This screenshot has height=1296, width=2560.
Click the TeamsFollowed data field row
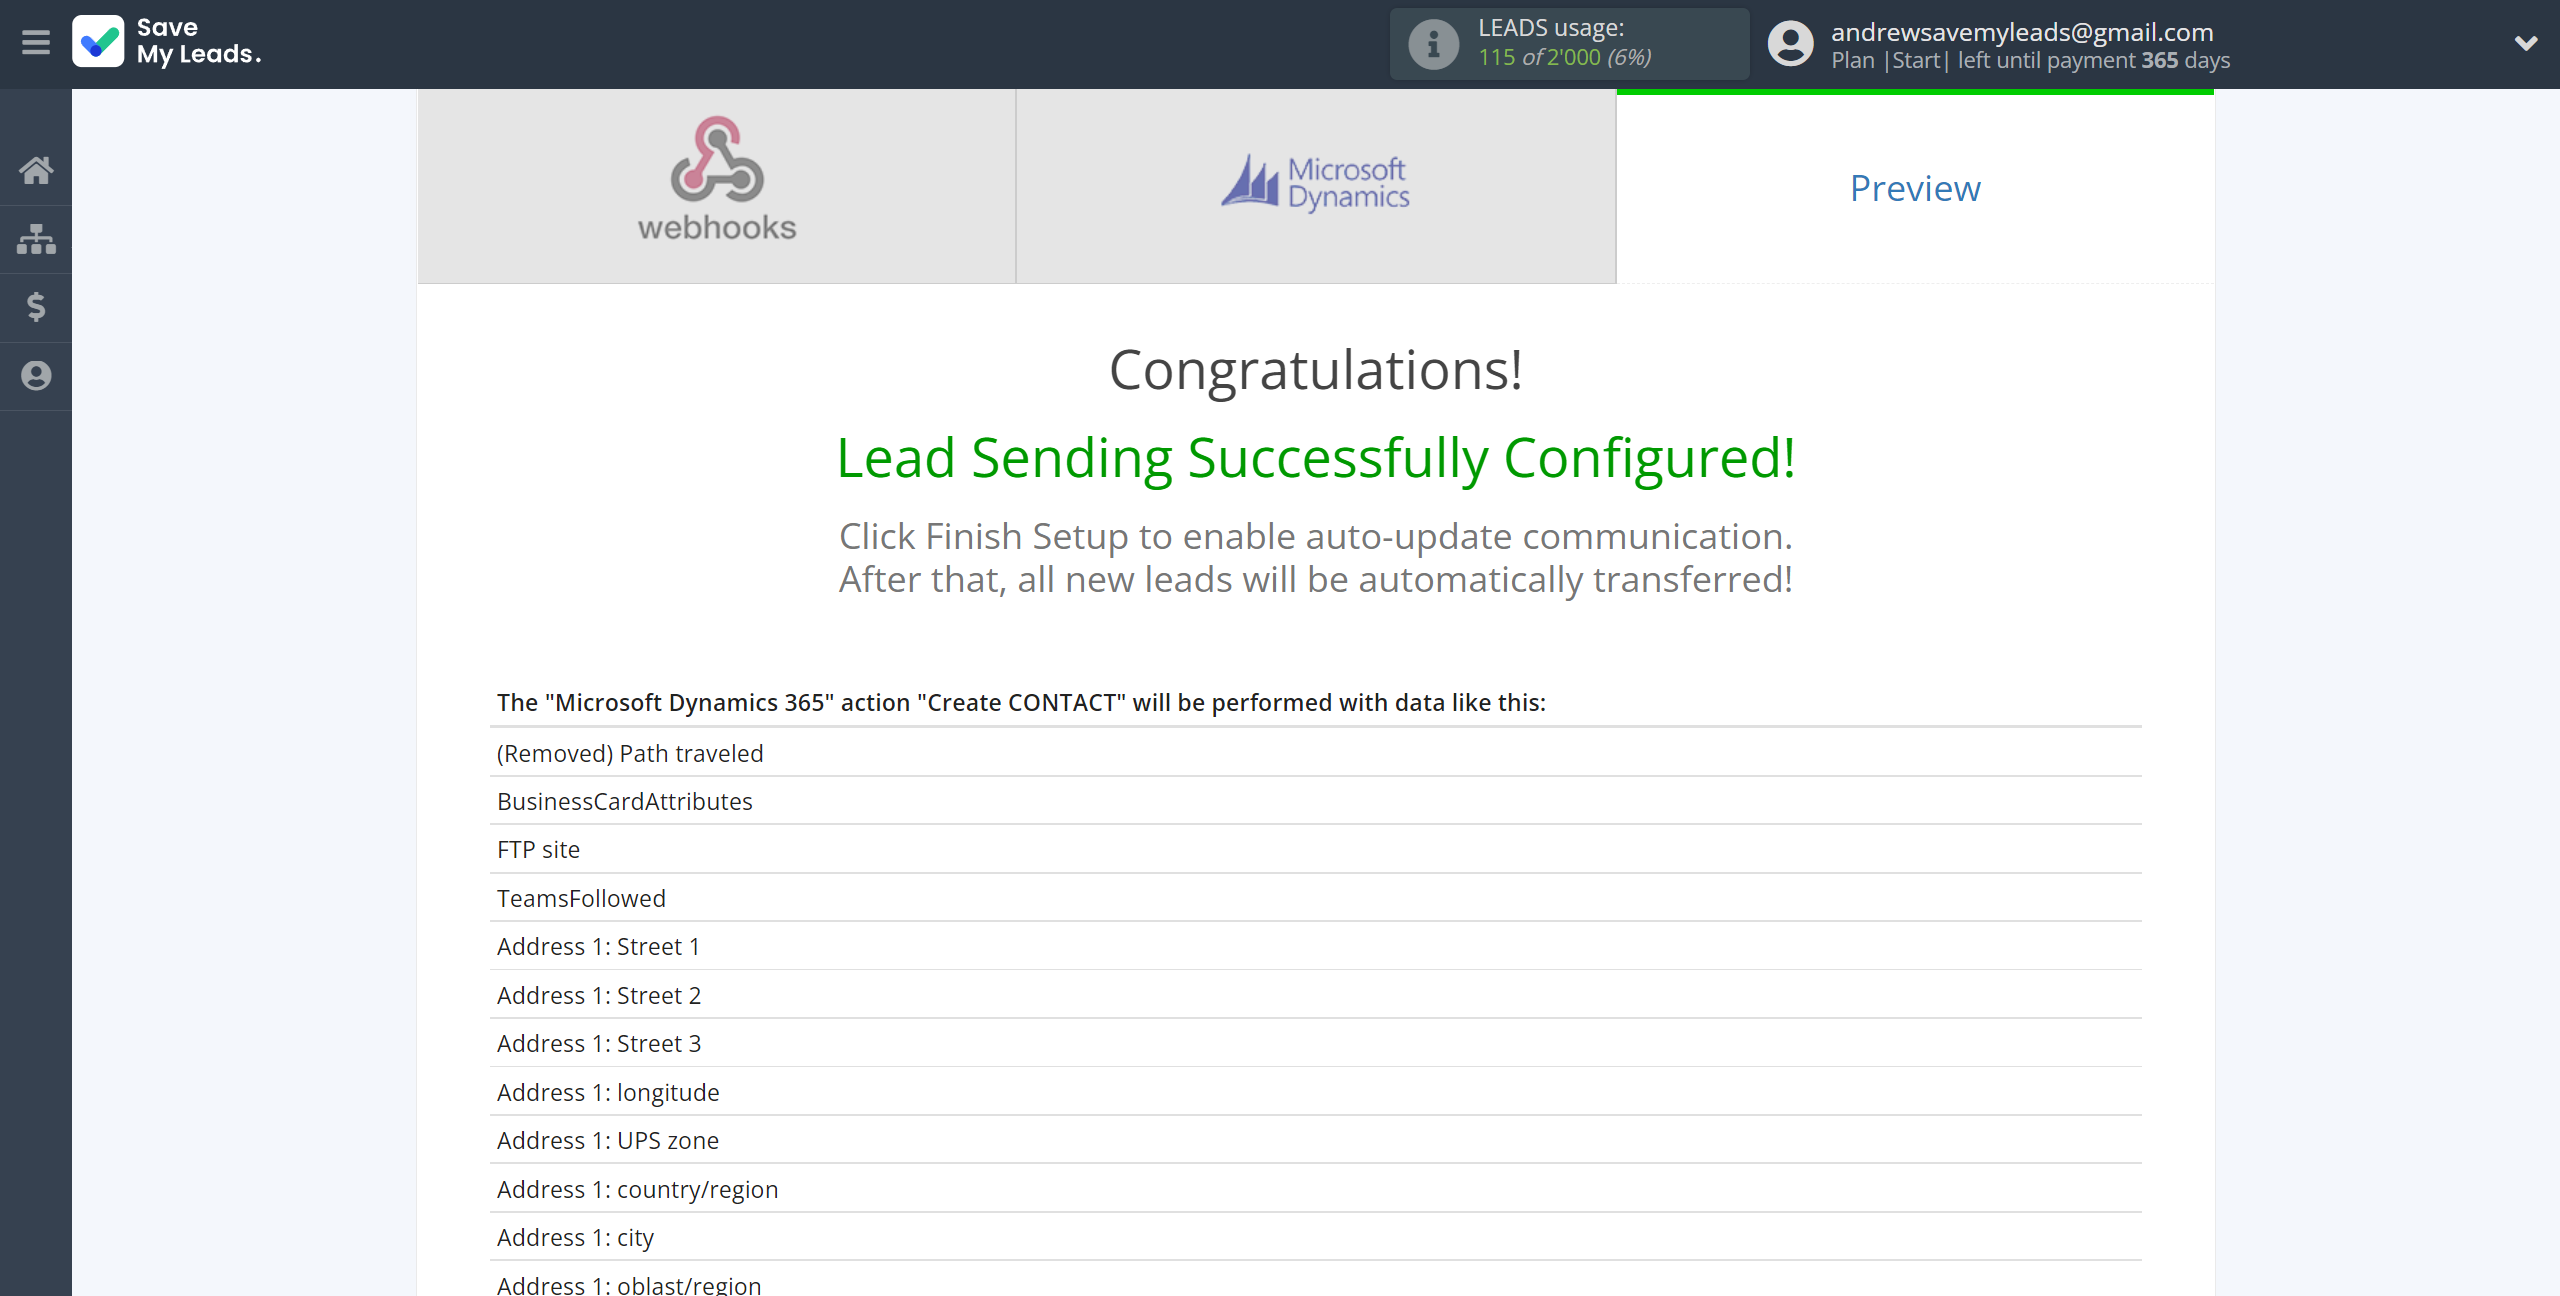(x=1314, y=896)
